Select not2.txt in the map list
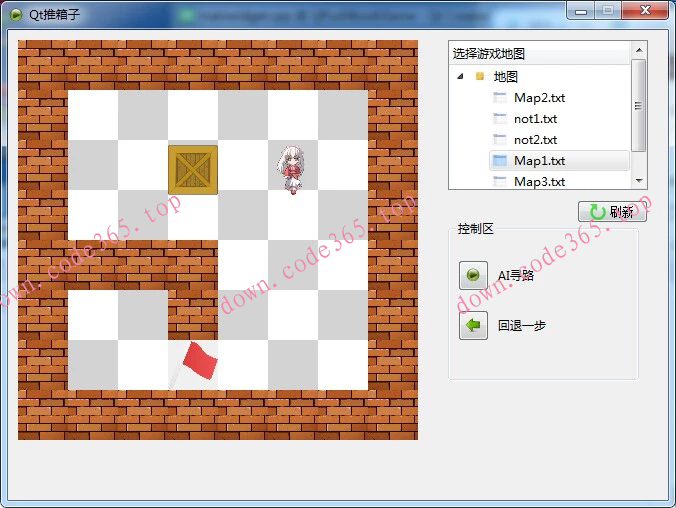Image resolution: width=676 pixels, height=508 pixels. pos(535,140)
